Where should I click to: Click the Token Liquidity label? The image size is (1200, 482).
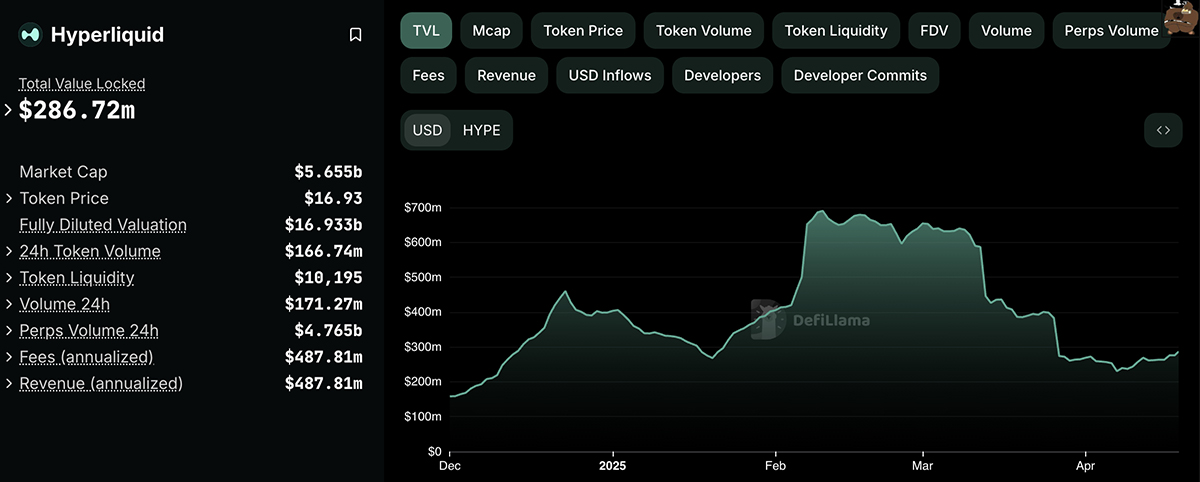(x=77, y=278)
